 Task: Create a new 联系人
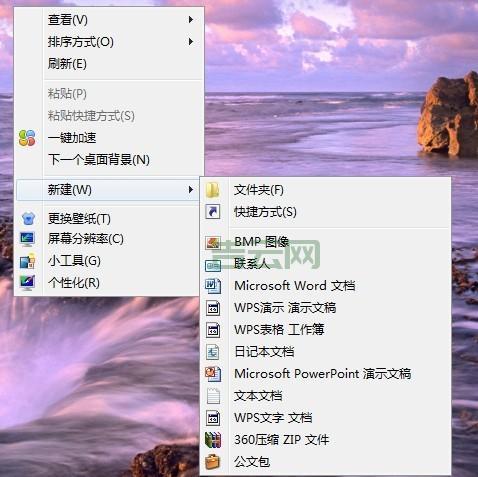click(325, 264)
